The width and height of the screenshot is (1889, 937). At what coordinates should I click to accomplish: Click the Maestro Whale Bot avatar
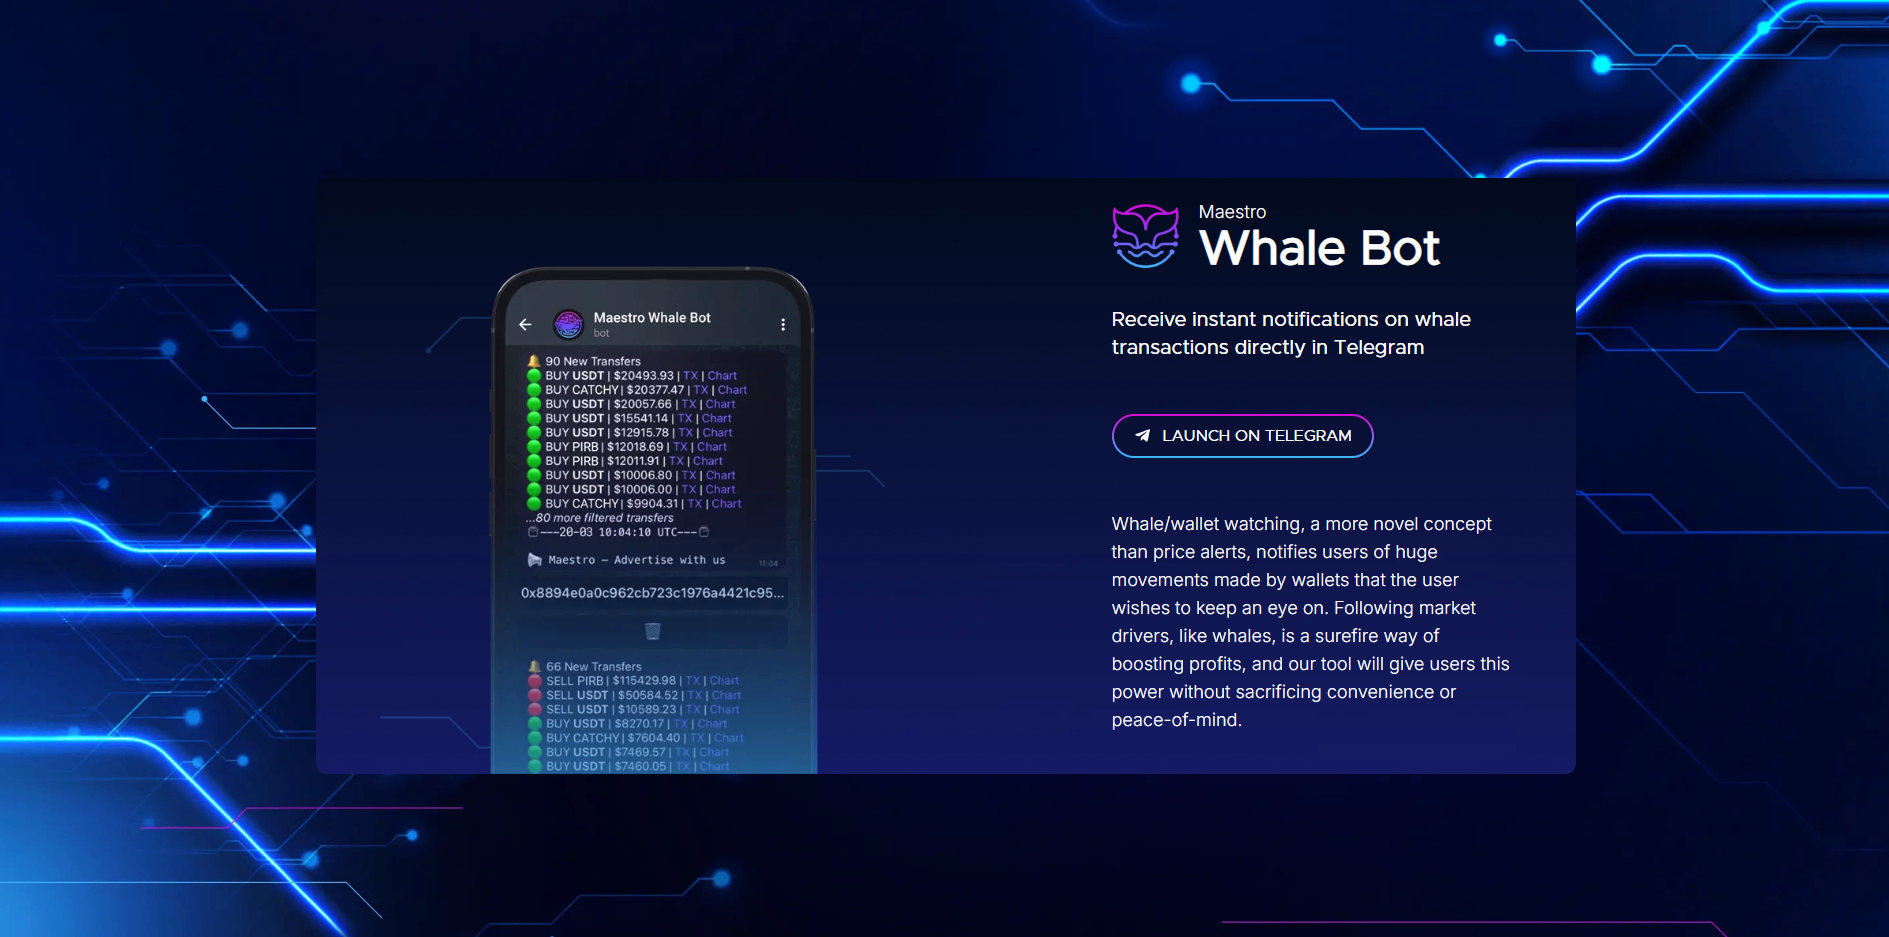click(567, 323)
